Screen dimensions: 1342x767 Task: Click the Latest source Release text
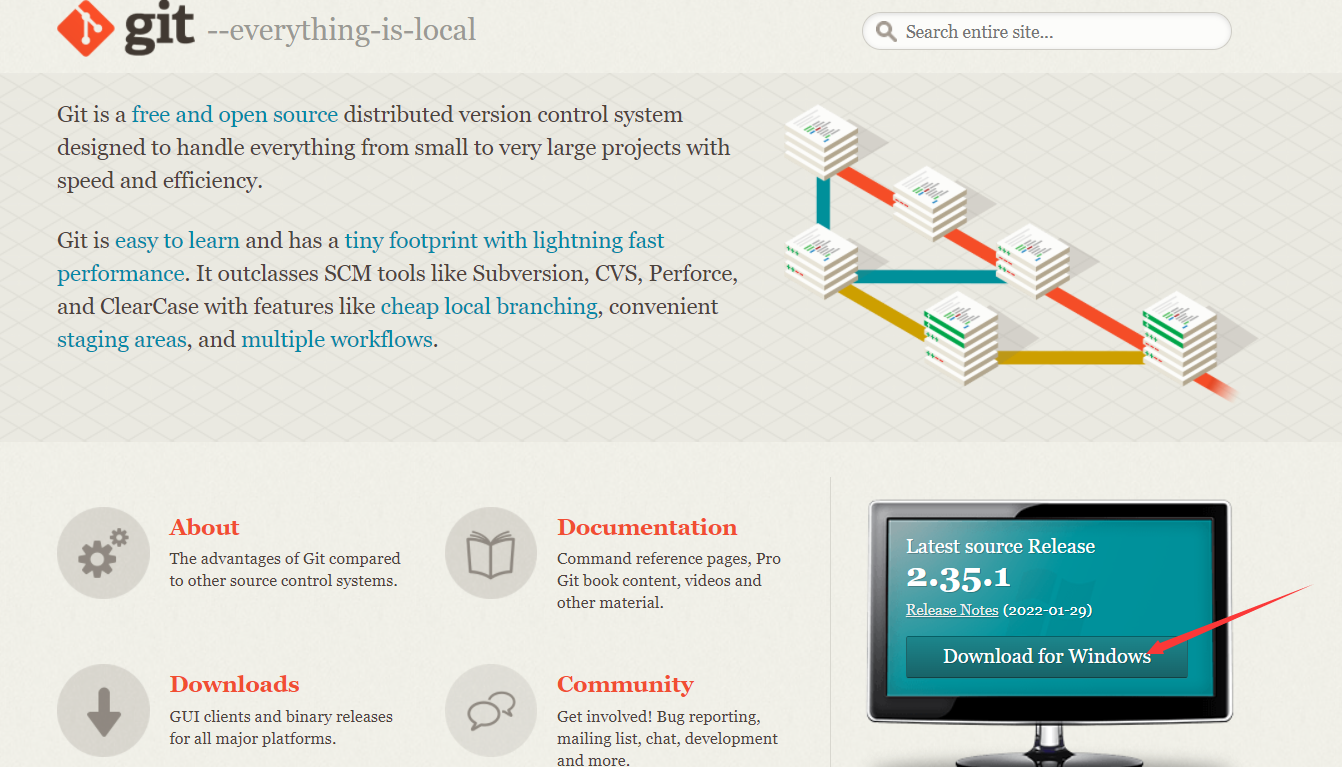(x=1000, y=546)
